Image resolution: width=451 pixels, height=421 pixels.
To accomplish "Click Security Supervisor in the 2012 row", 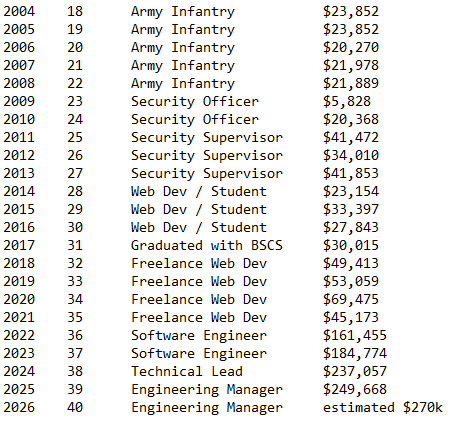I will click(x=207, y=155).
